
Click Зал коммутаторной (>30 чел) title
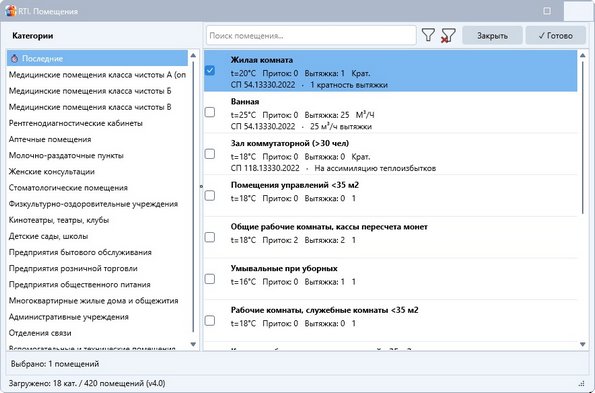point(290,143)
